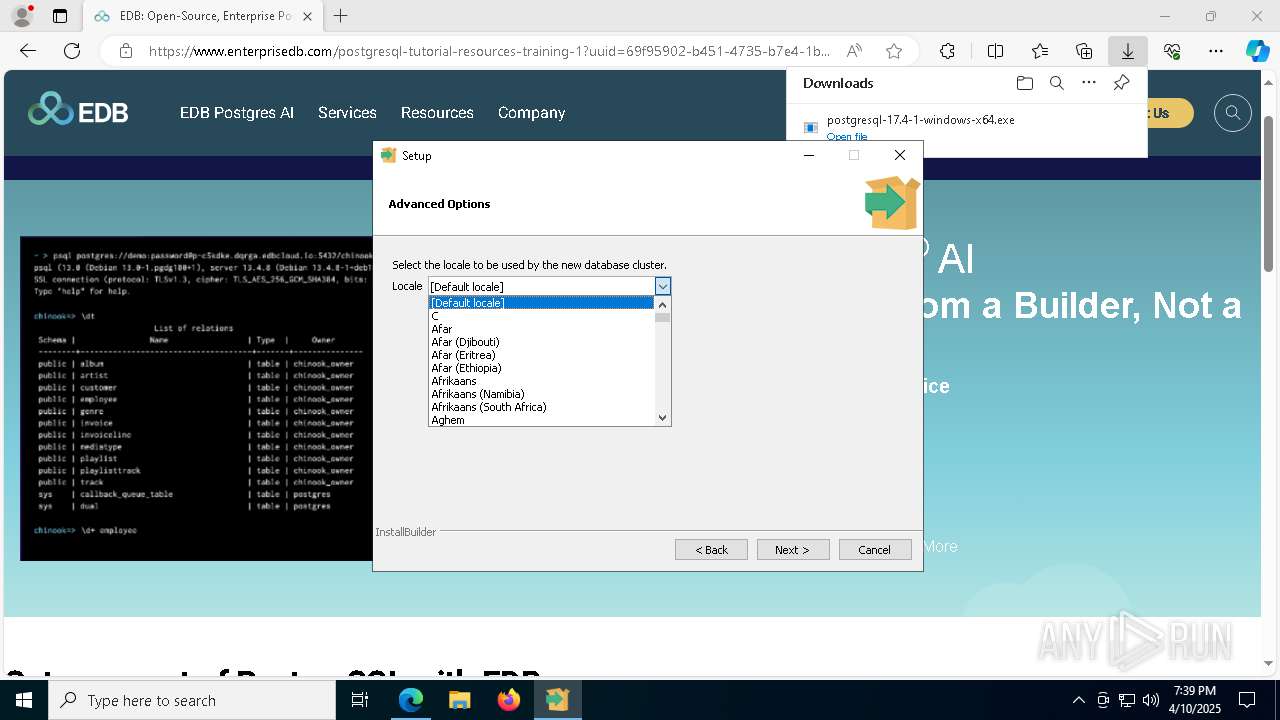Go Back in the Setup wizard
This screenshot has height=720, width=1280.
[x=711, y=549]
